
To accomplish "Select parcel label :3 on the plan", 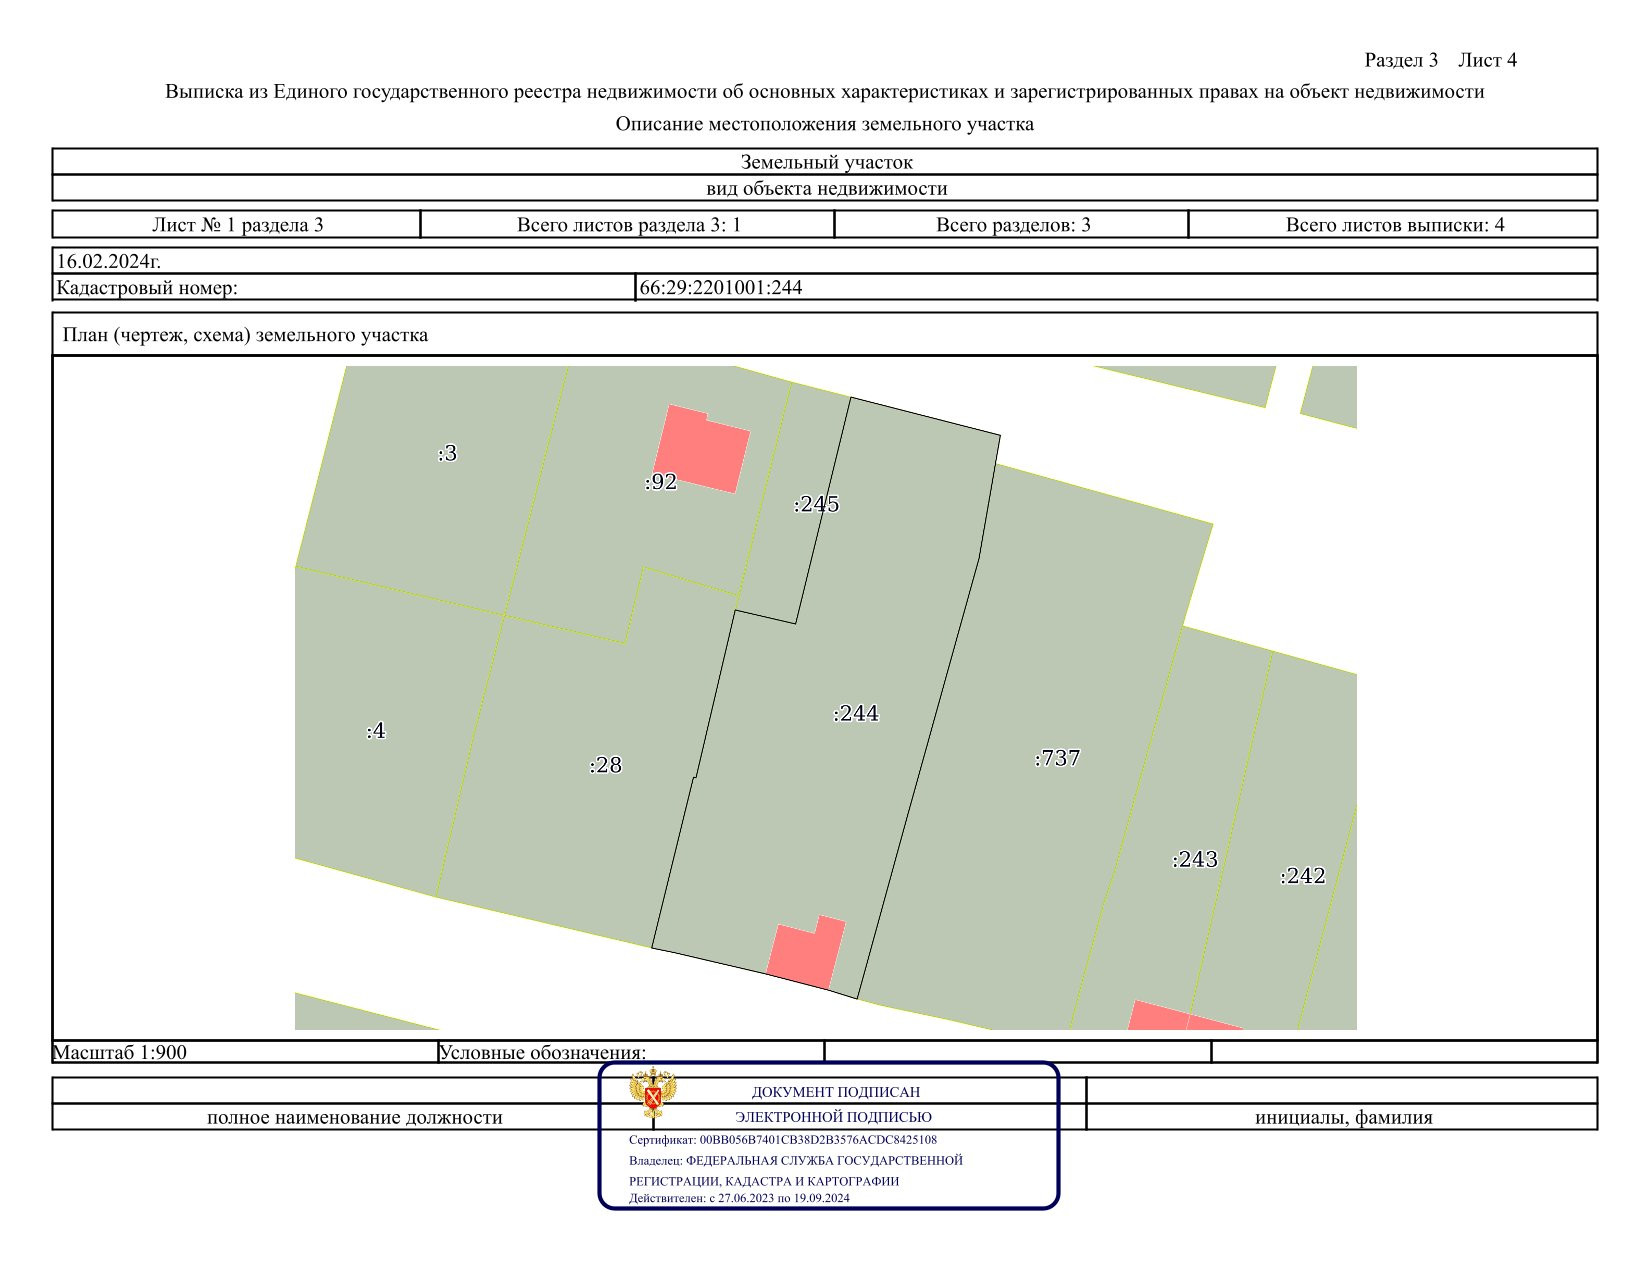I will (x=448, y=453).
